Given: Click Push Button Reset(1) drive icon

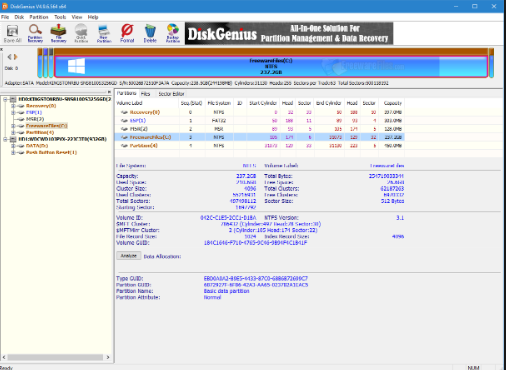Looking at the screenshot, I should 21,152.
